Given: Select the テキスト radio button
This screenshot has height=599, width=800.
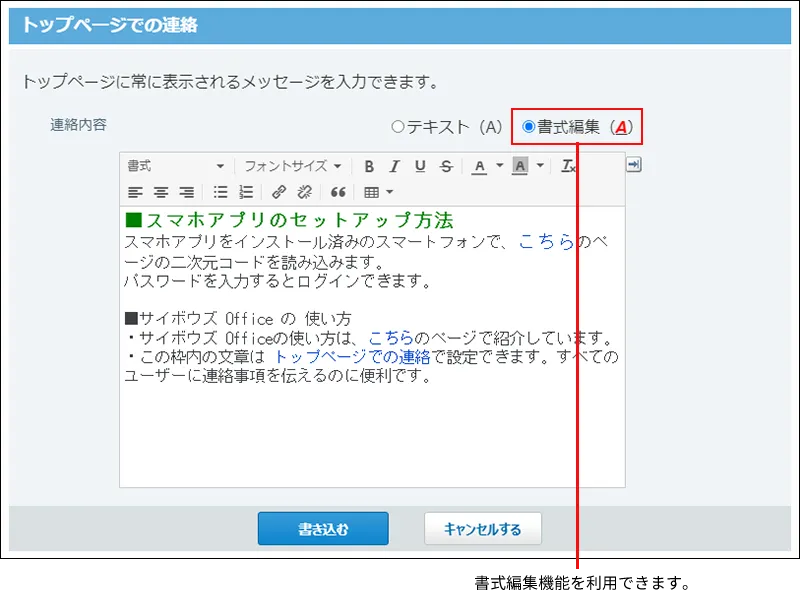Looking at the screenshot, I should click(398, 127).
